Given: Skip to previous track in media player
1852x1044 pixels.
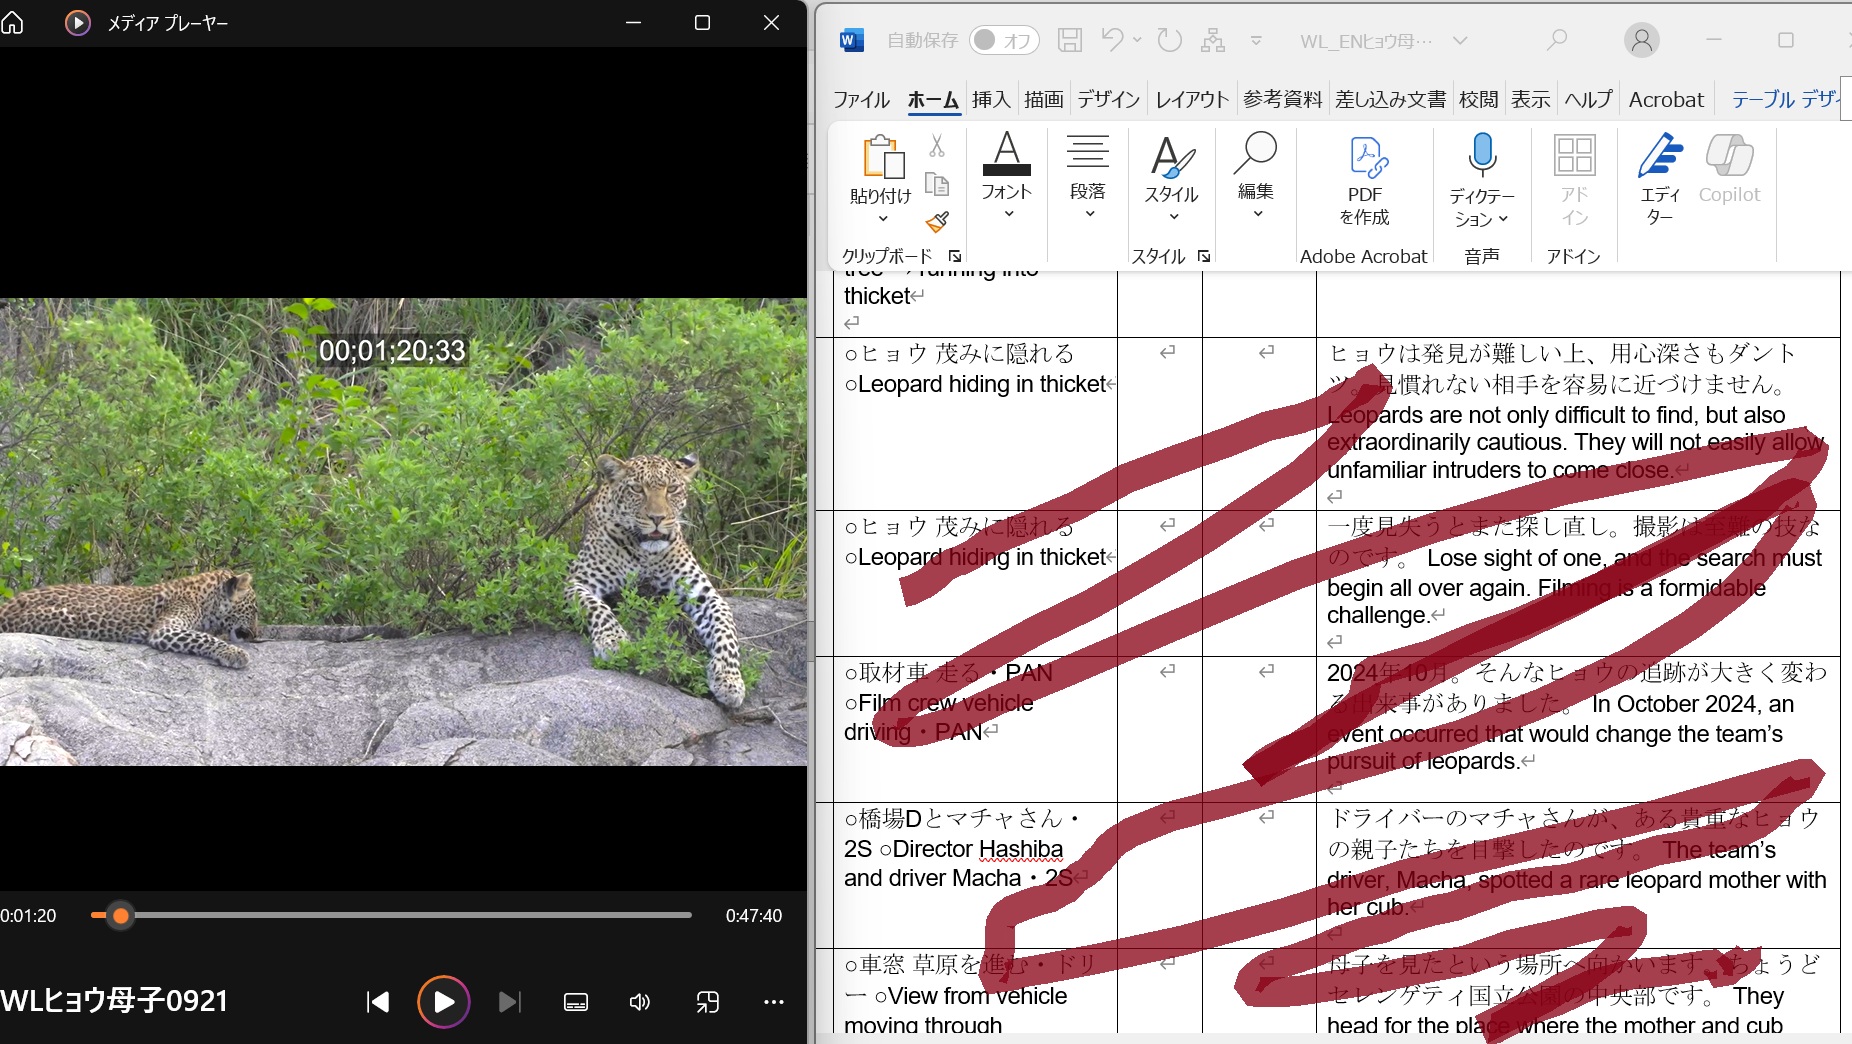Looking at the screenshot, I should click(377, 1001).
